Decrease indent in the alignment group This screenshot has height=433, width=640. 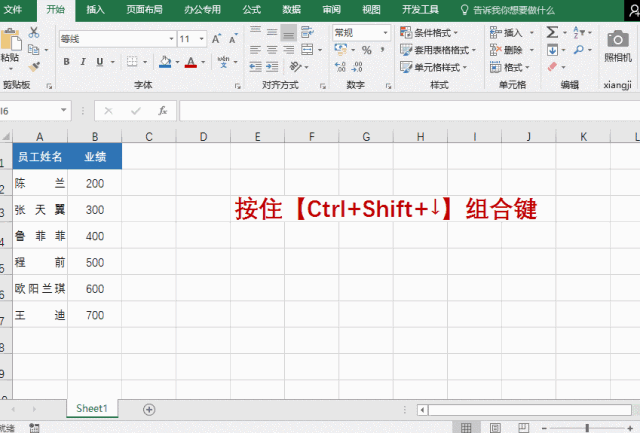tap(256, 67)
